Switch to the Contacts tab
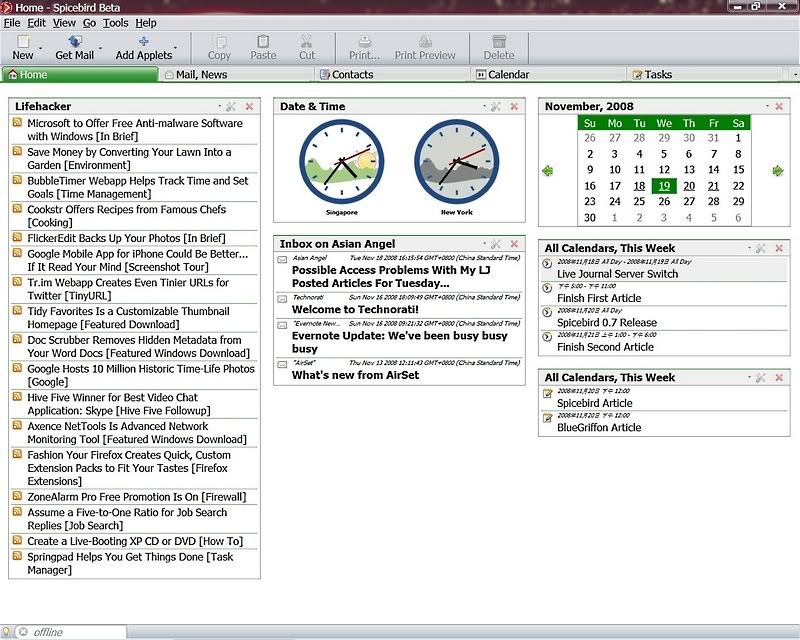 394,75
